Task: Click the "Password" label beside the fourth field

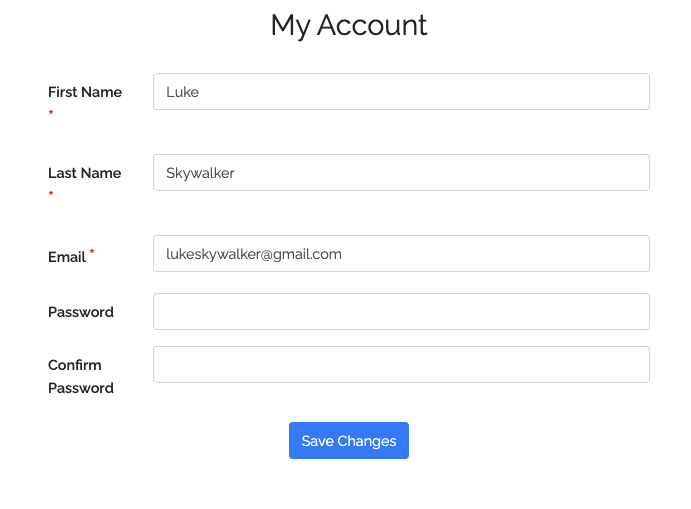Action: 81,312
